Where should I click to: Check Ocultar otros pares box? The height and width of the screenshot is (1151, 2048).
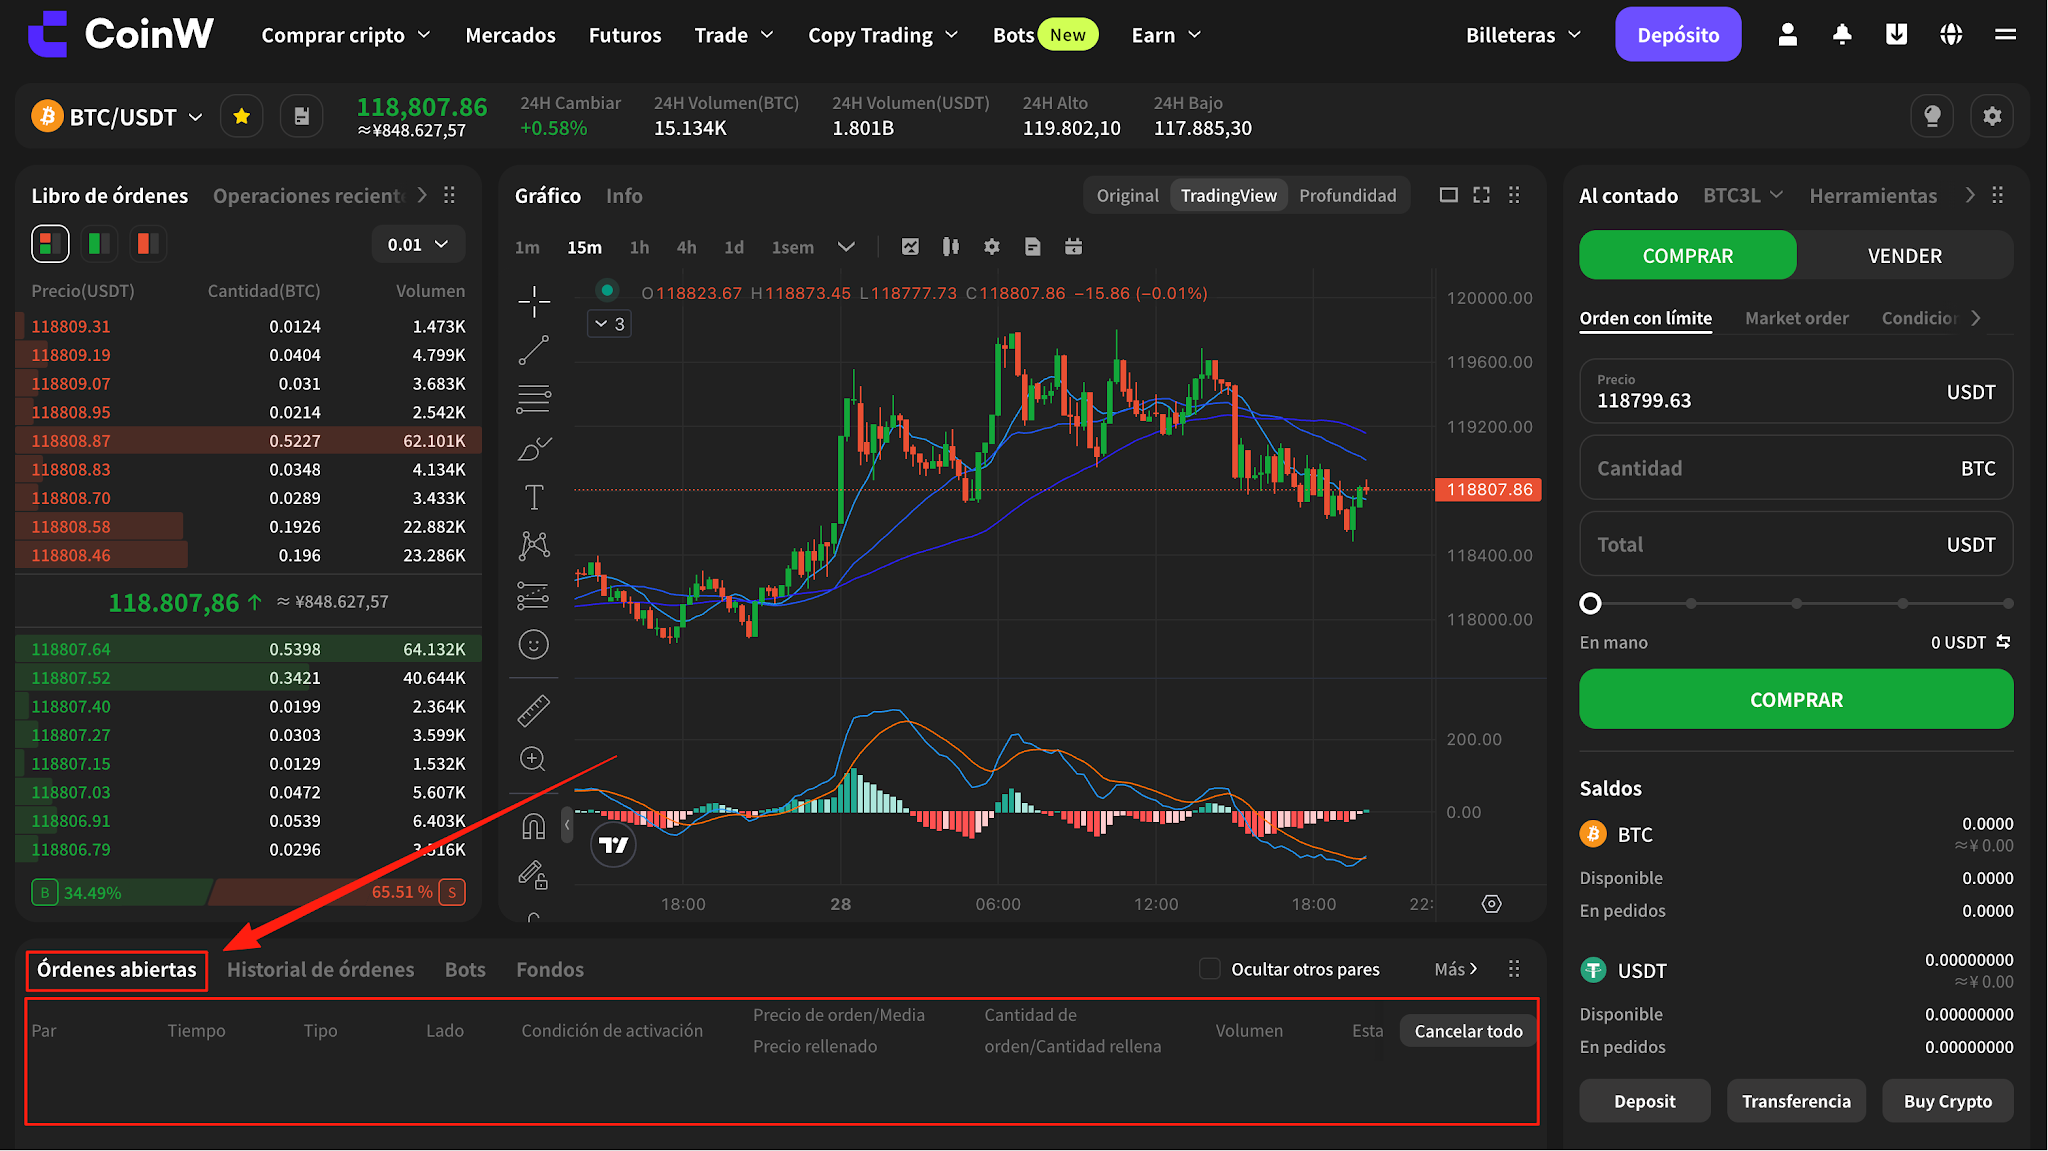pyautogui.click(x=1209, y=969)
